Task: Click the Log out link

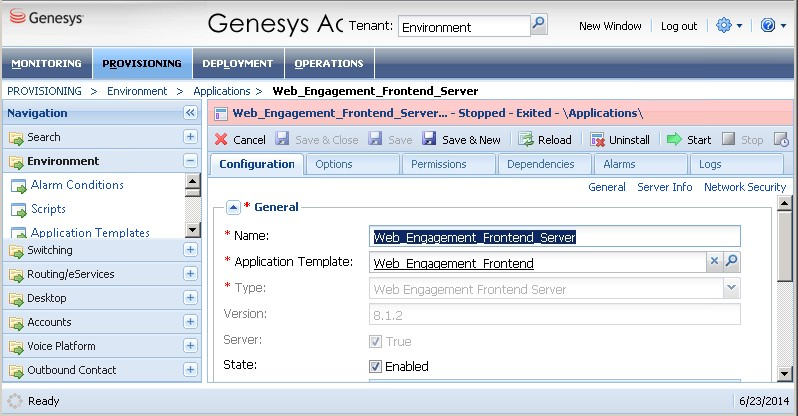Action: pos(679,26)
